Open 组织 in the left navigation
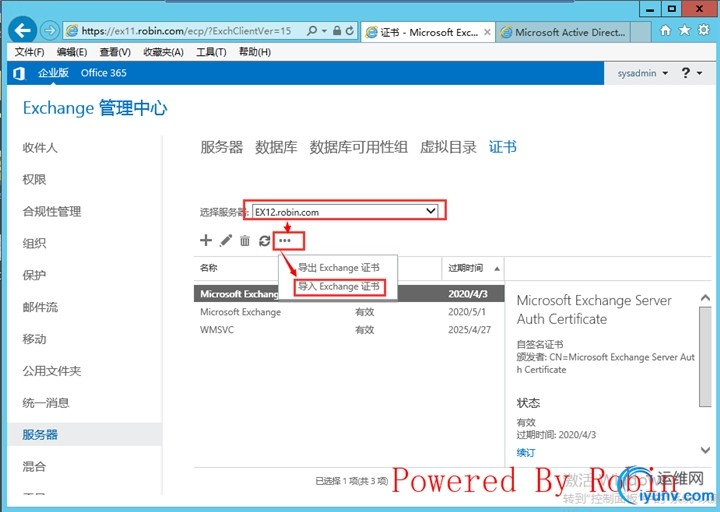 coord(34,243)
